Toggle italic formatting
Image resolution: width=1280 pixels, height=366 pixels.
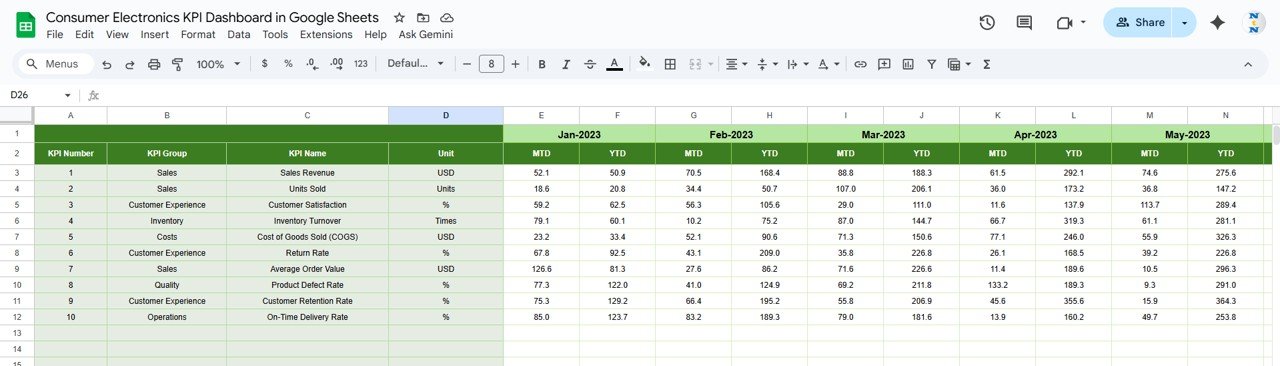click(565, 64)
